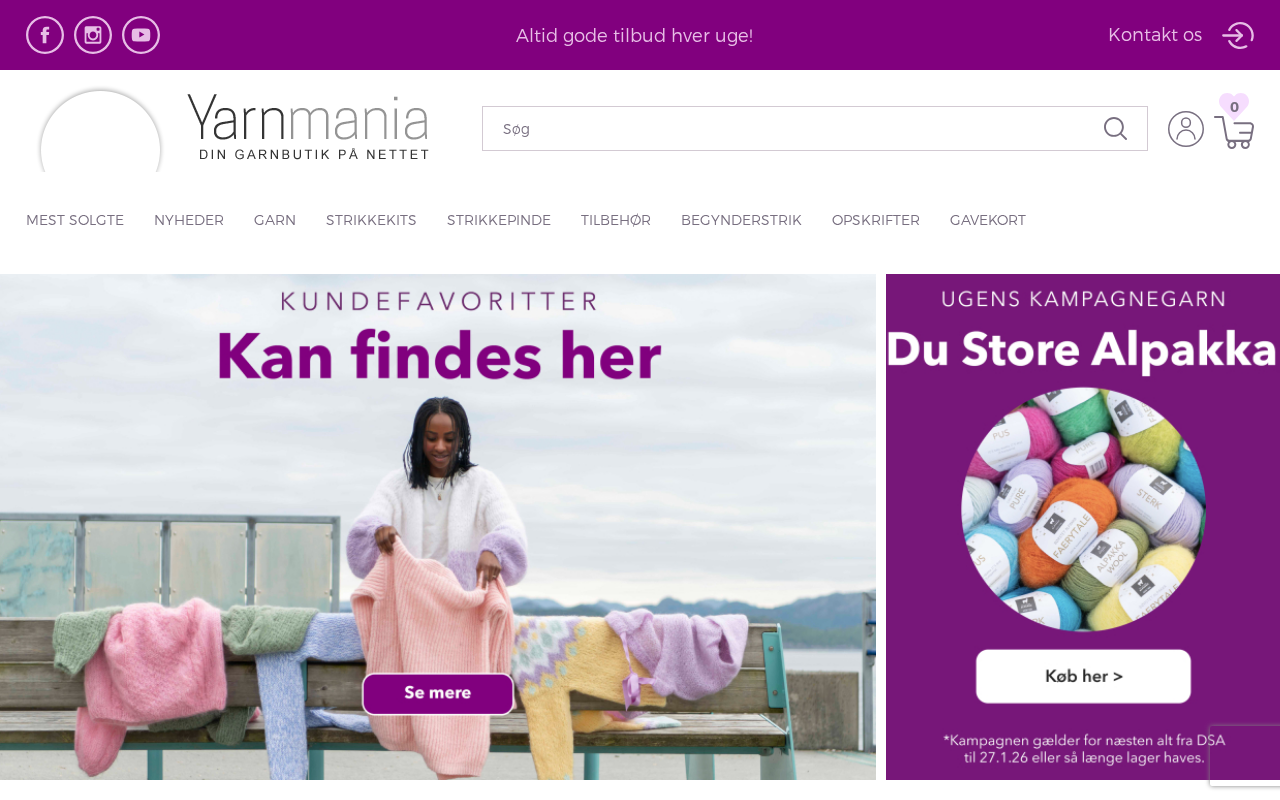Open the GARN menu item
Viewport: 1280px width, 800px height.
275,220
